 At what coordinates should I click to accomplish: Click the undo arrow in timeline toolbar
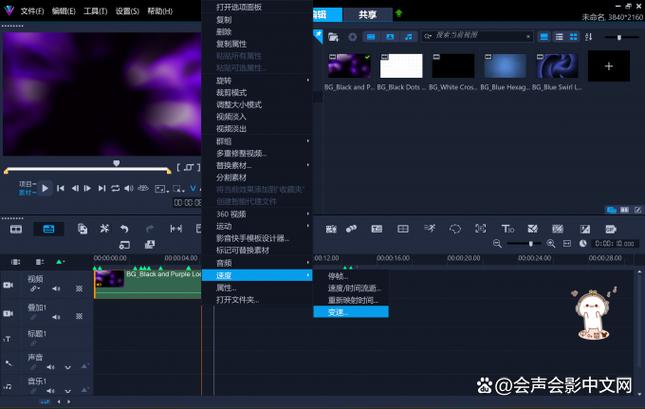pyautogui.click(x=124, y=229)
